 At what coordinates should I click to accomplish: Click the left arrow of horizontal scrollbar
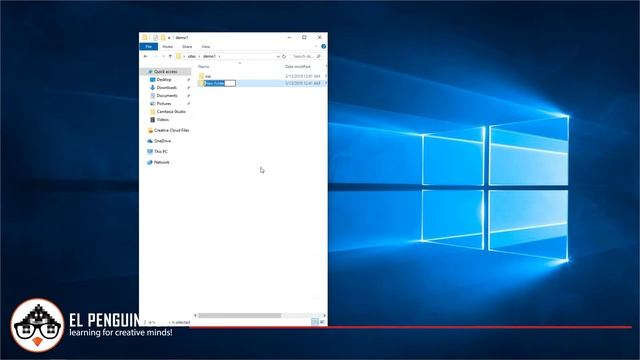[195, 316]
